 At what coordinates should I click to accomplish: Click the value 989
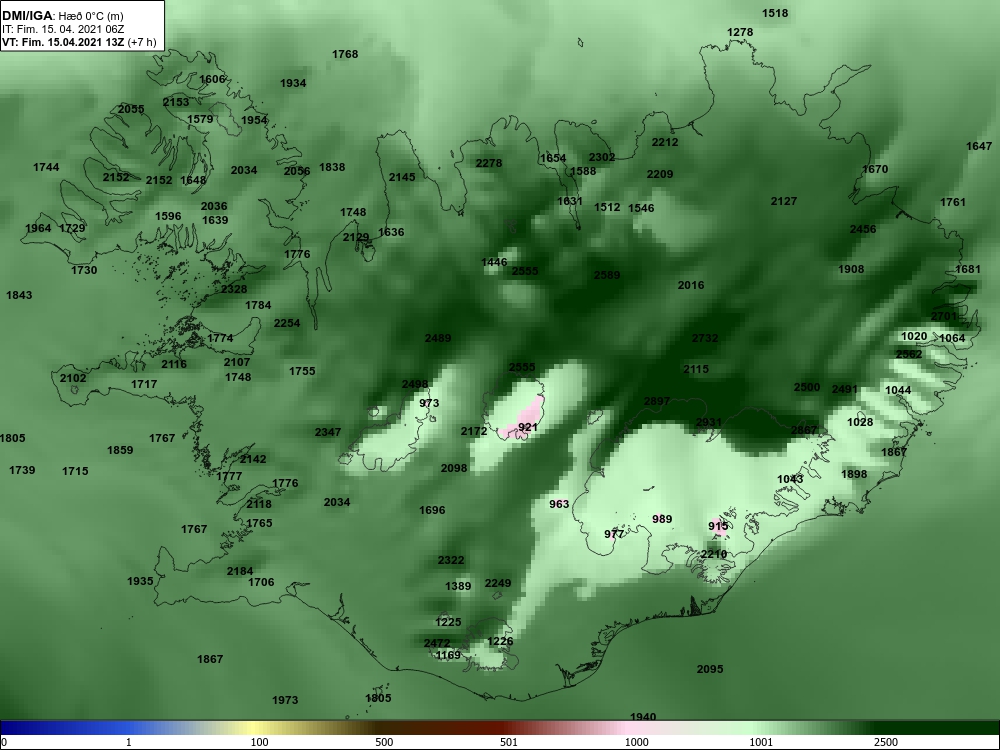click(x=662, y=520)
